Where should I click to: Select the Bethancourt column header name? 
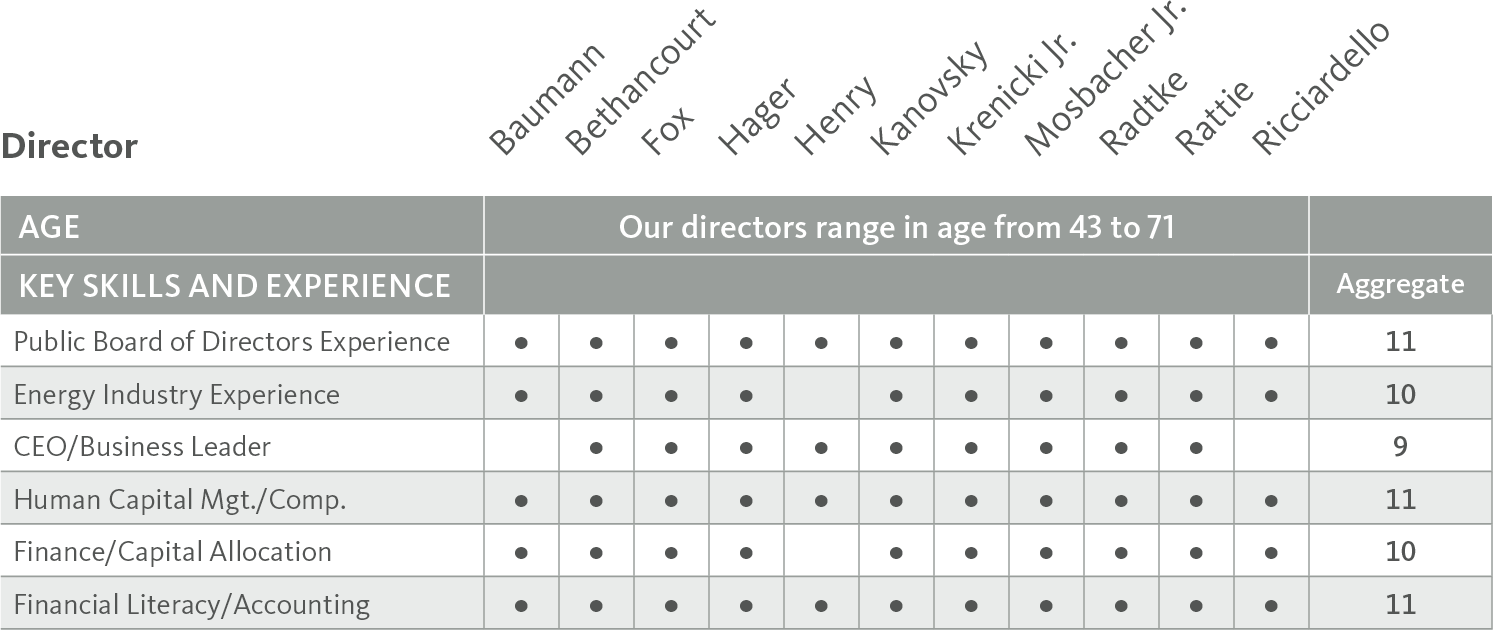[x=639, y=83]
